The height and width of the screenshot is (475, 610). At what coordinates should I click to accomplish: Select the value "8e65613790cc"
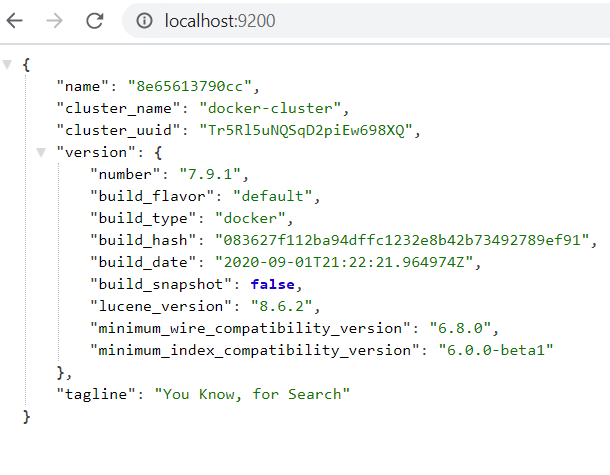pos(190,86)
